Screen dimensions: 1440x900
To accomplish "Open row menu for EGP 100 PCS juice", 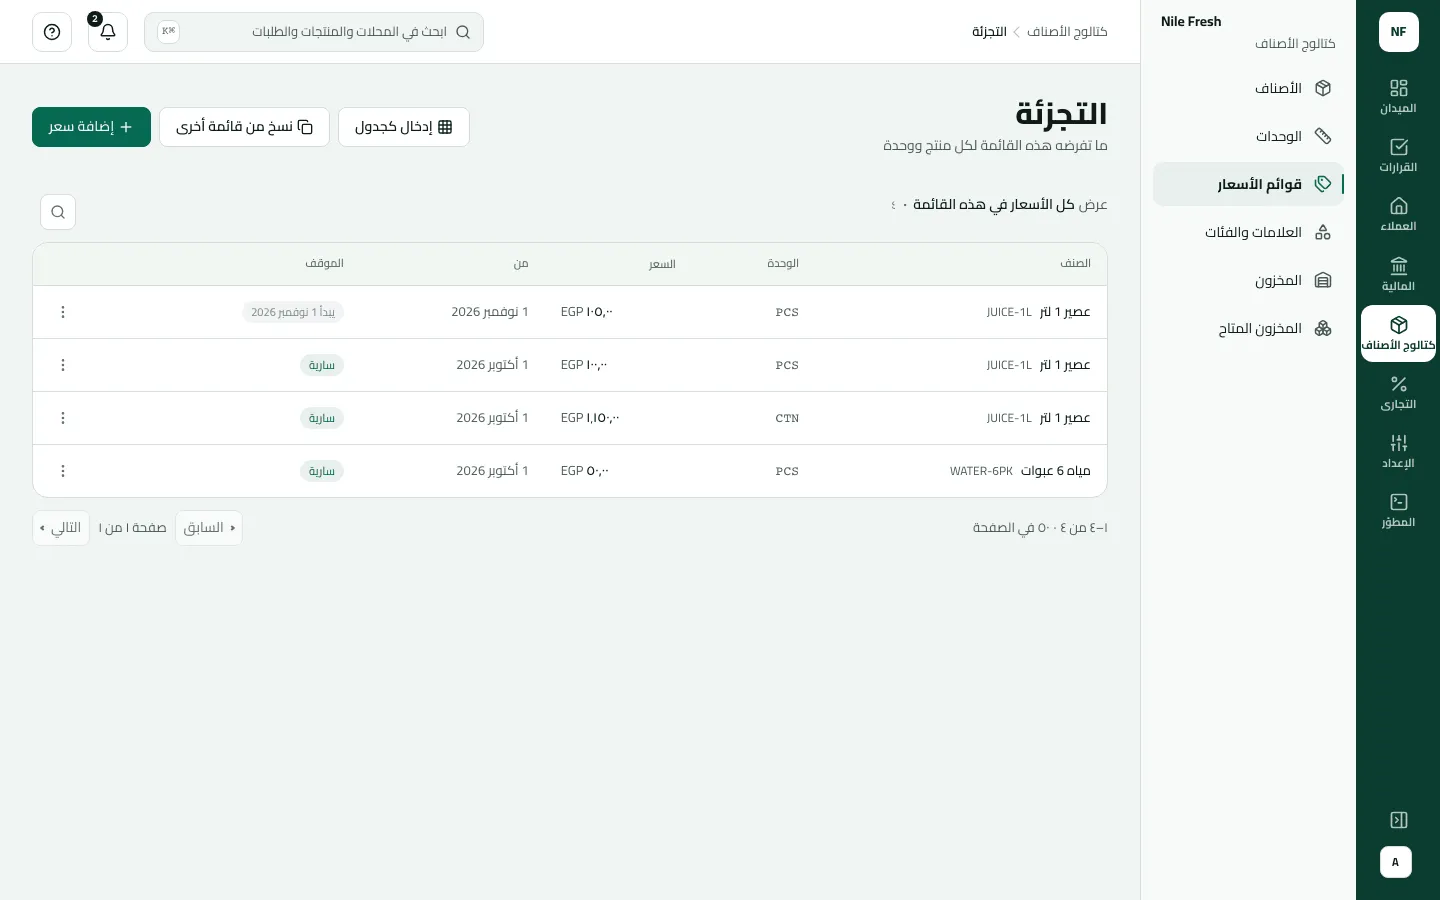I will point(63,365).
